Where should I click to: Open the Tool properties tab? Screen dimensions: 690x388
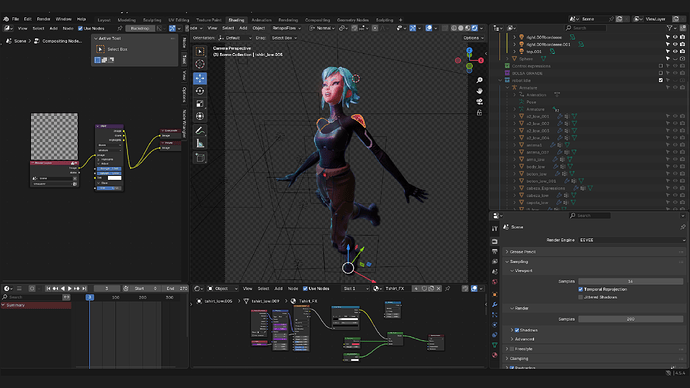495,229
